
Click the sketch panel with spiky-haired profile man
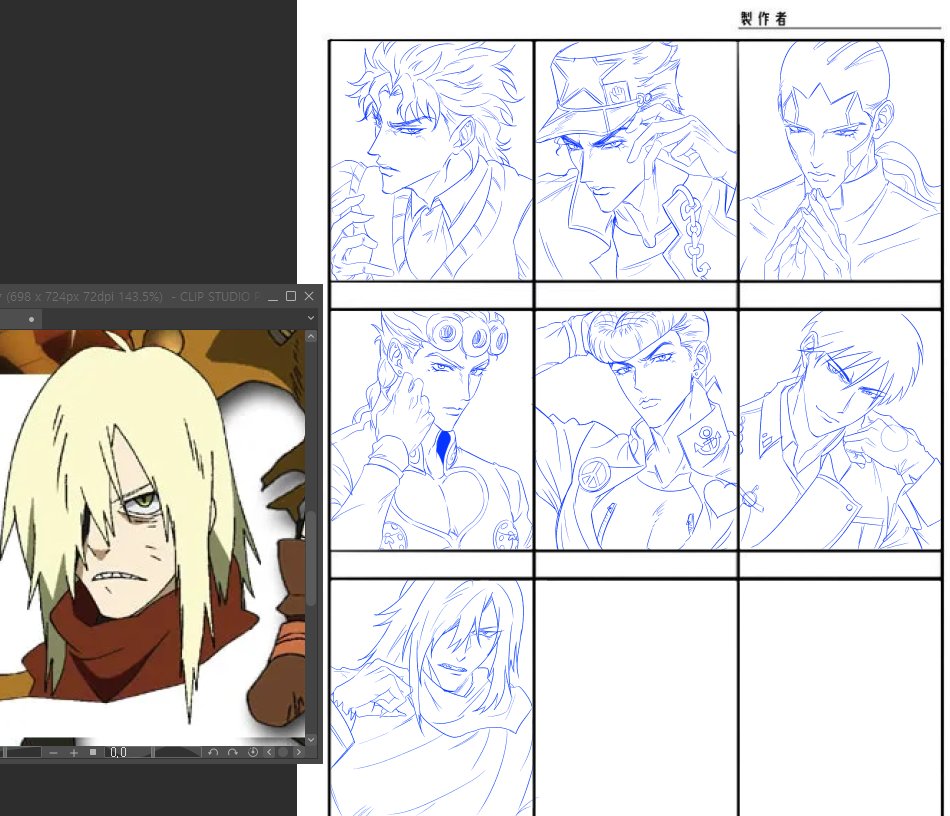(431, 161)
